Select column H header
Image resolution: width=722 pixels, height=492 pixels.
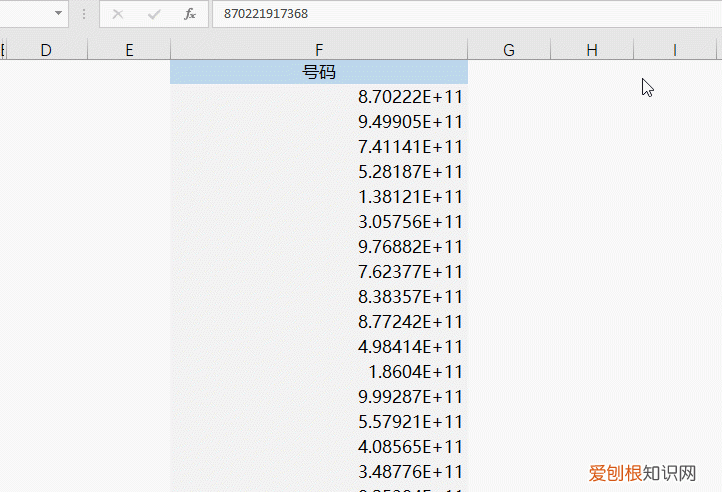(x=592, y=49)
